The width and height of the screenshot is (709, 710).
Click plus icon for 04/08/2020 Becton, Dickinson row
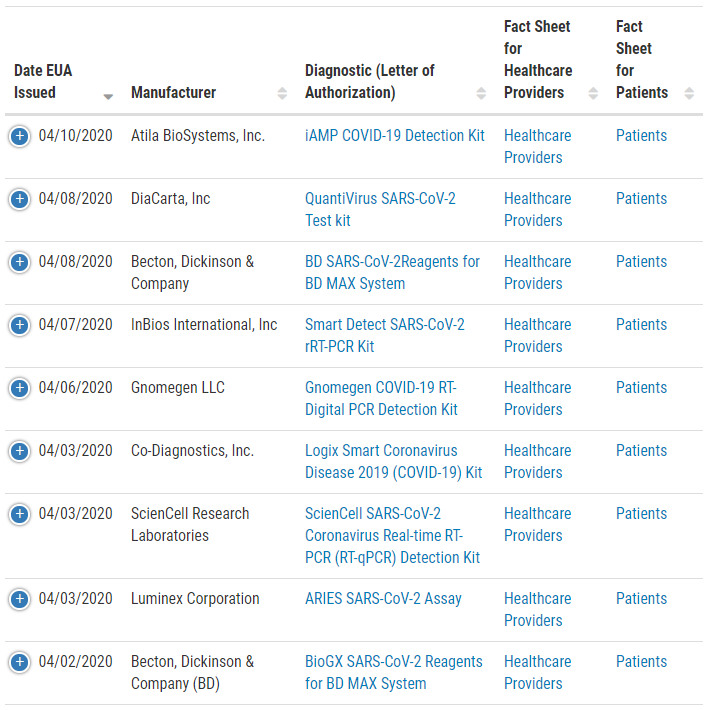pos(19,262)
